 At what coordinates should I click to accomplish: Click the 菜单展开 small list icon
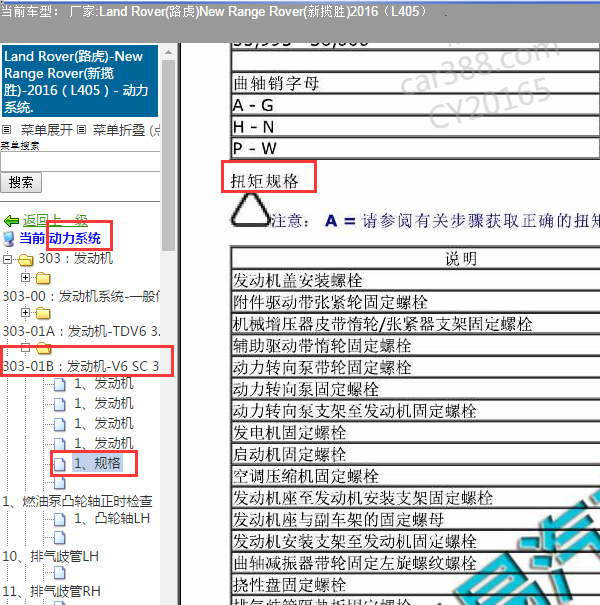(x=7, y=129)
